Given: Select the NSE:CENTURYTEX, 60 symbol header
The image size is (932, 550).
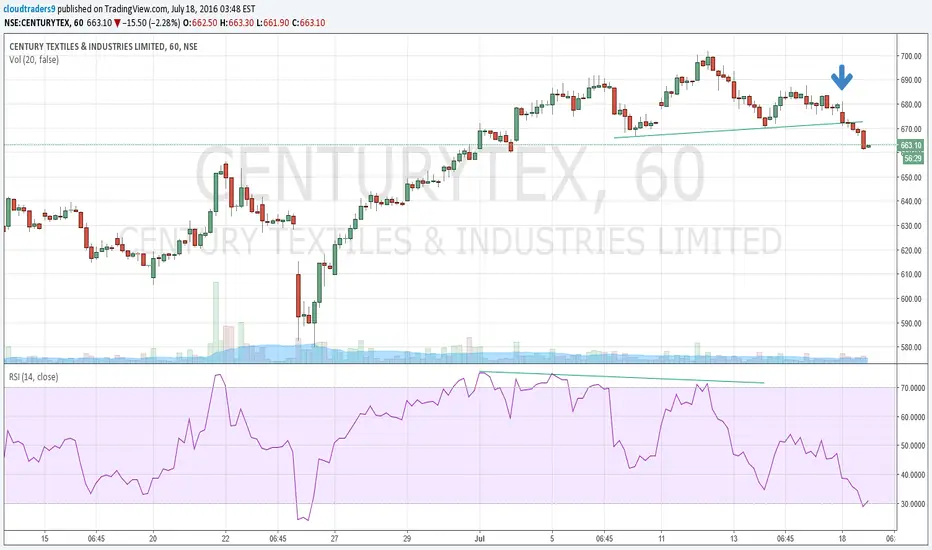Looking at the screenshot, I should 43,23.
